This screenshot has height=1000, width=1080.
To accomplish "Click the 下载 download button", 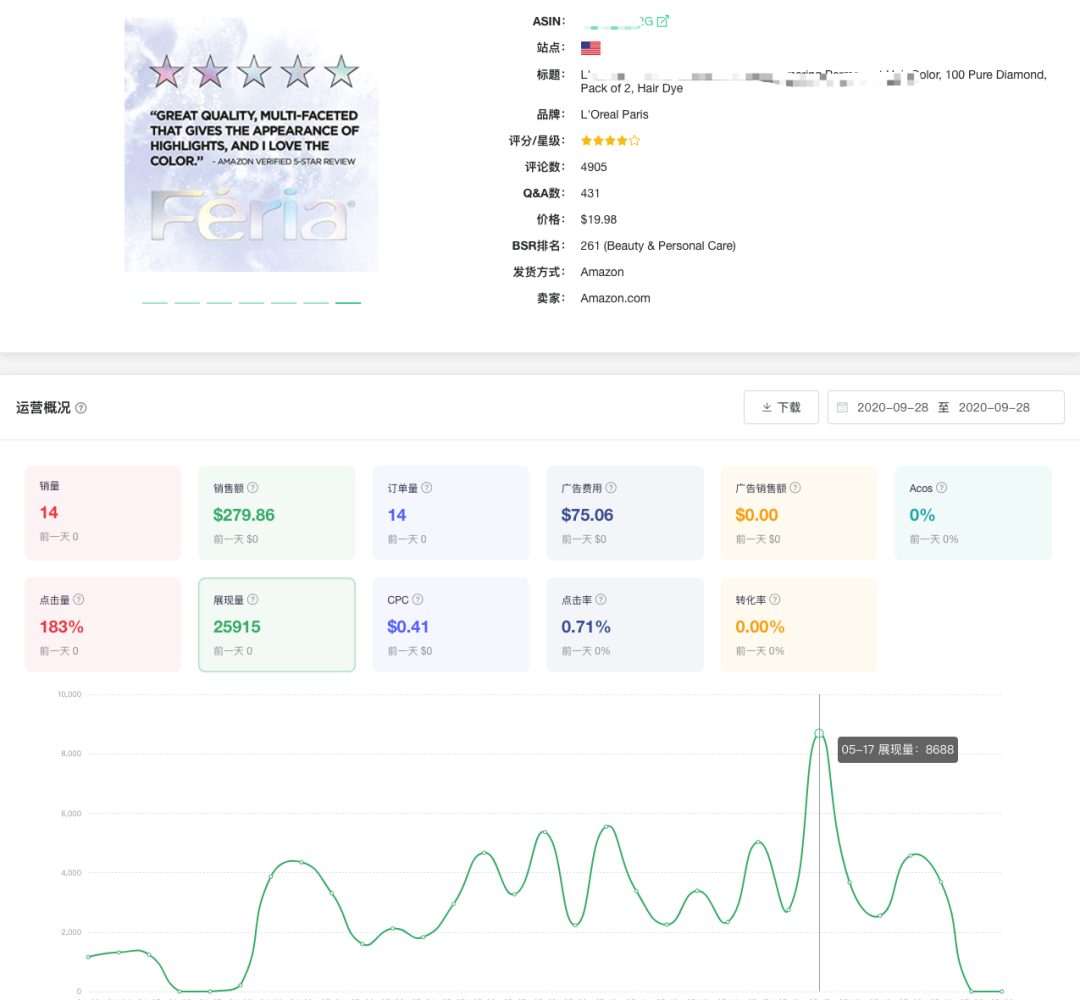I will tap(781, 408).
